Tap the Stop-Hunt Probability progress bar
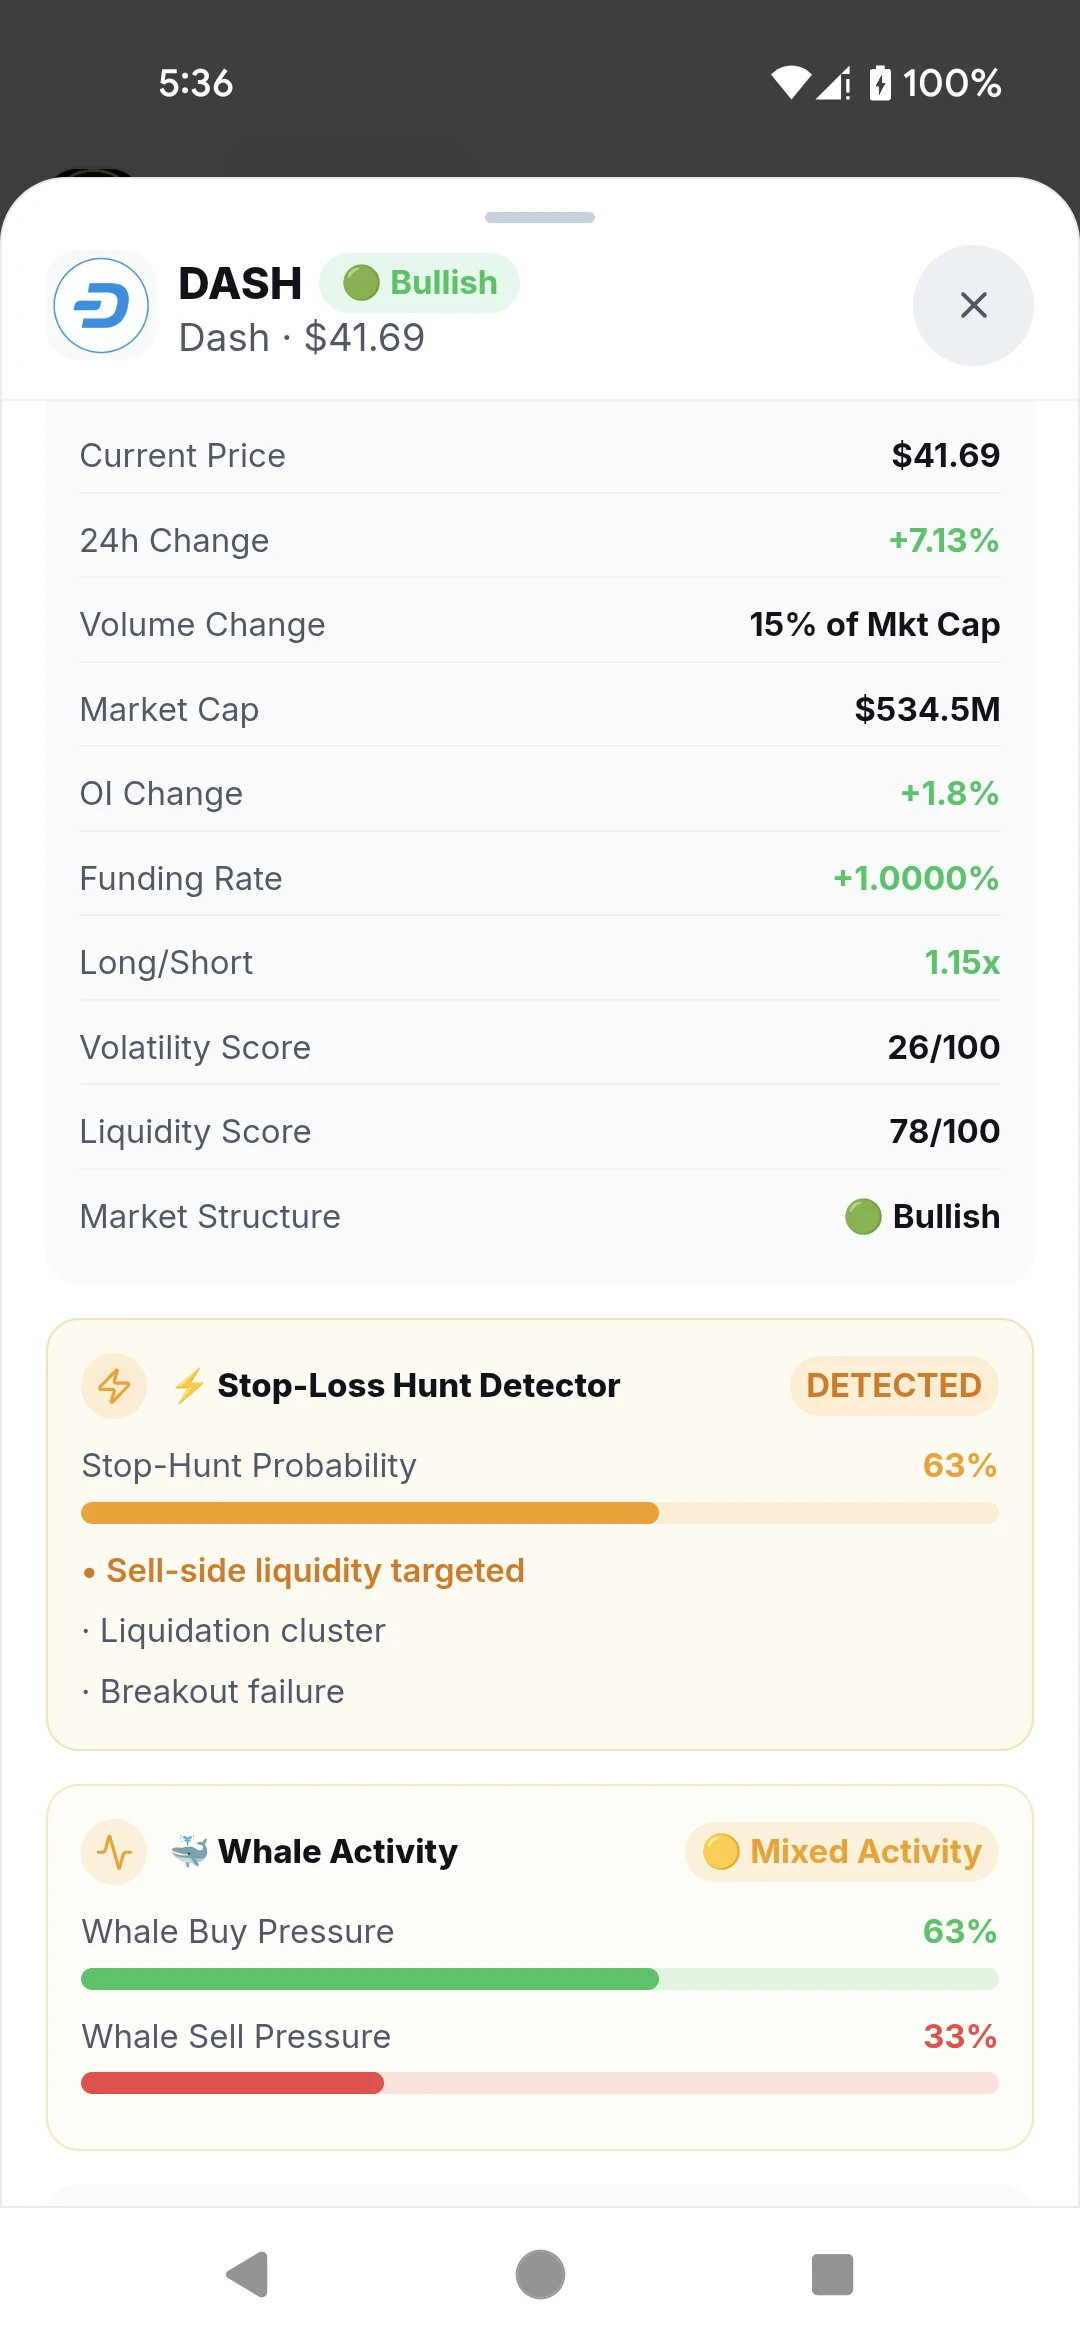Screen dimensions: 1080x2340 540,1513
